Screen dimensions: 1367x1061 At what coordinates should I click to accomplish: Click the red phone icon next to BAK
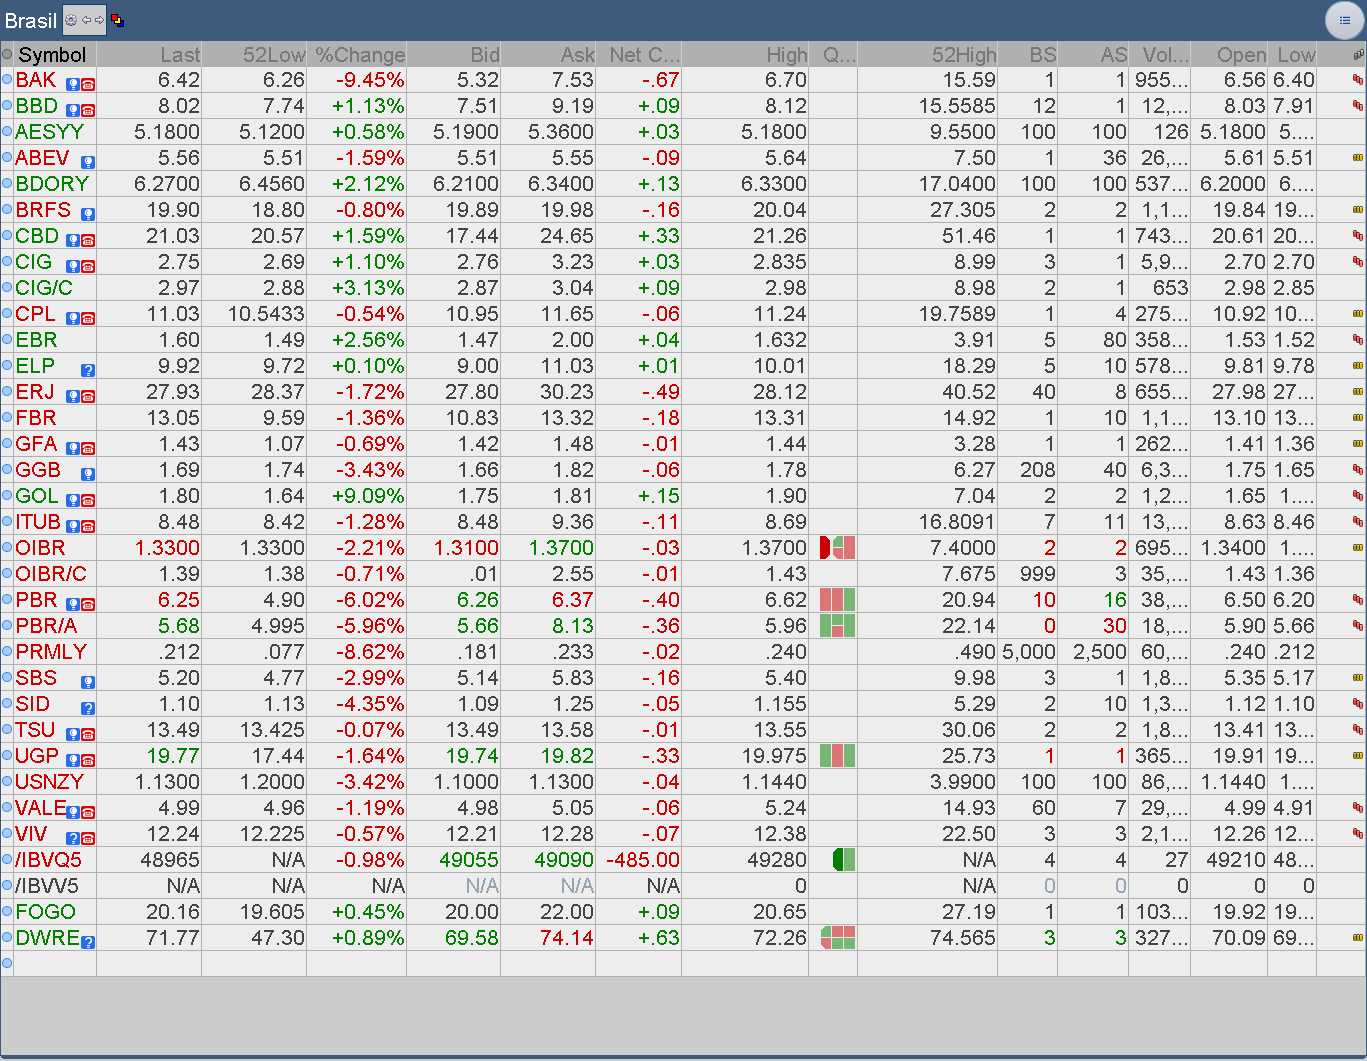(x=88, y=84)
